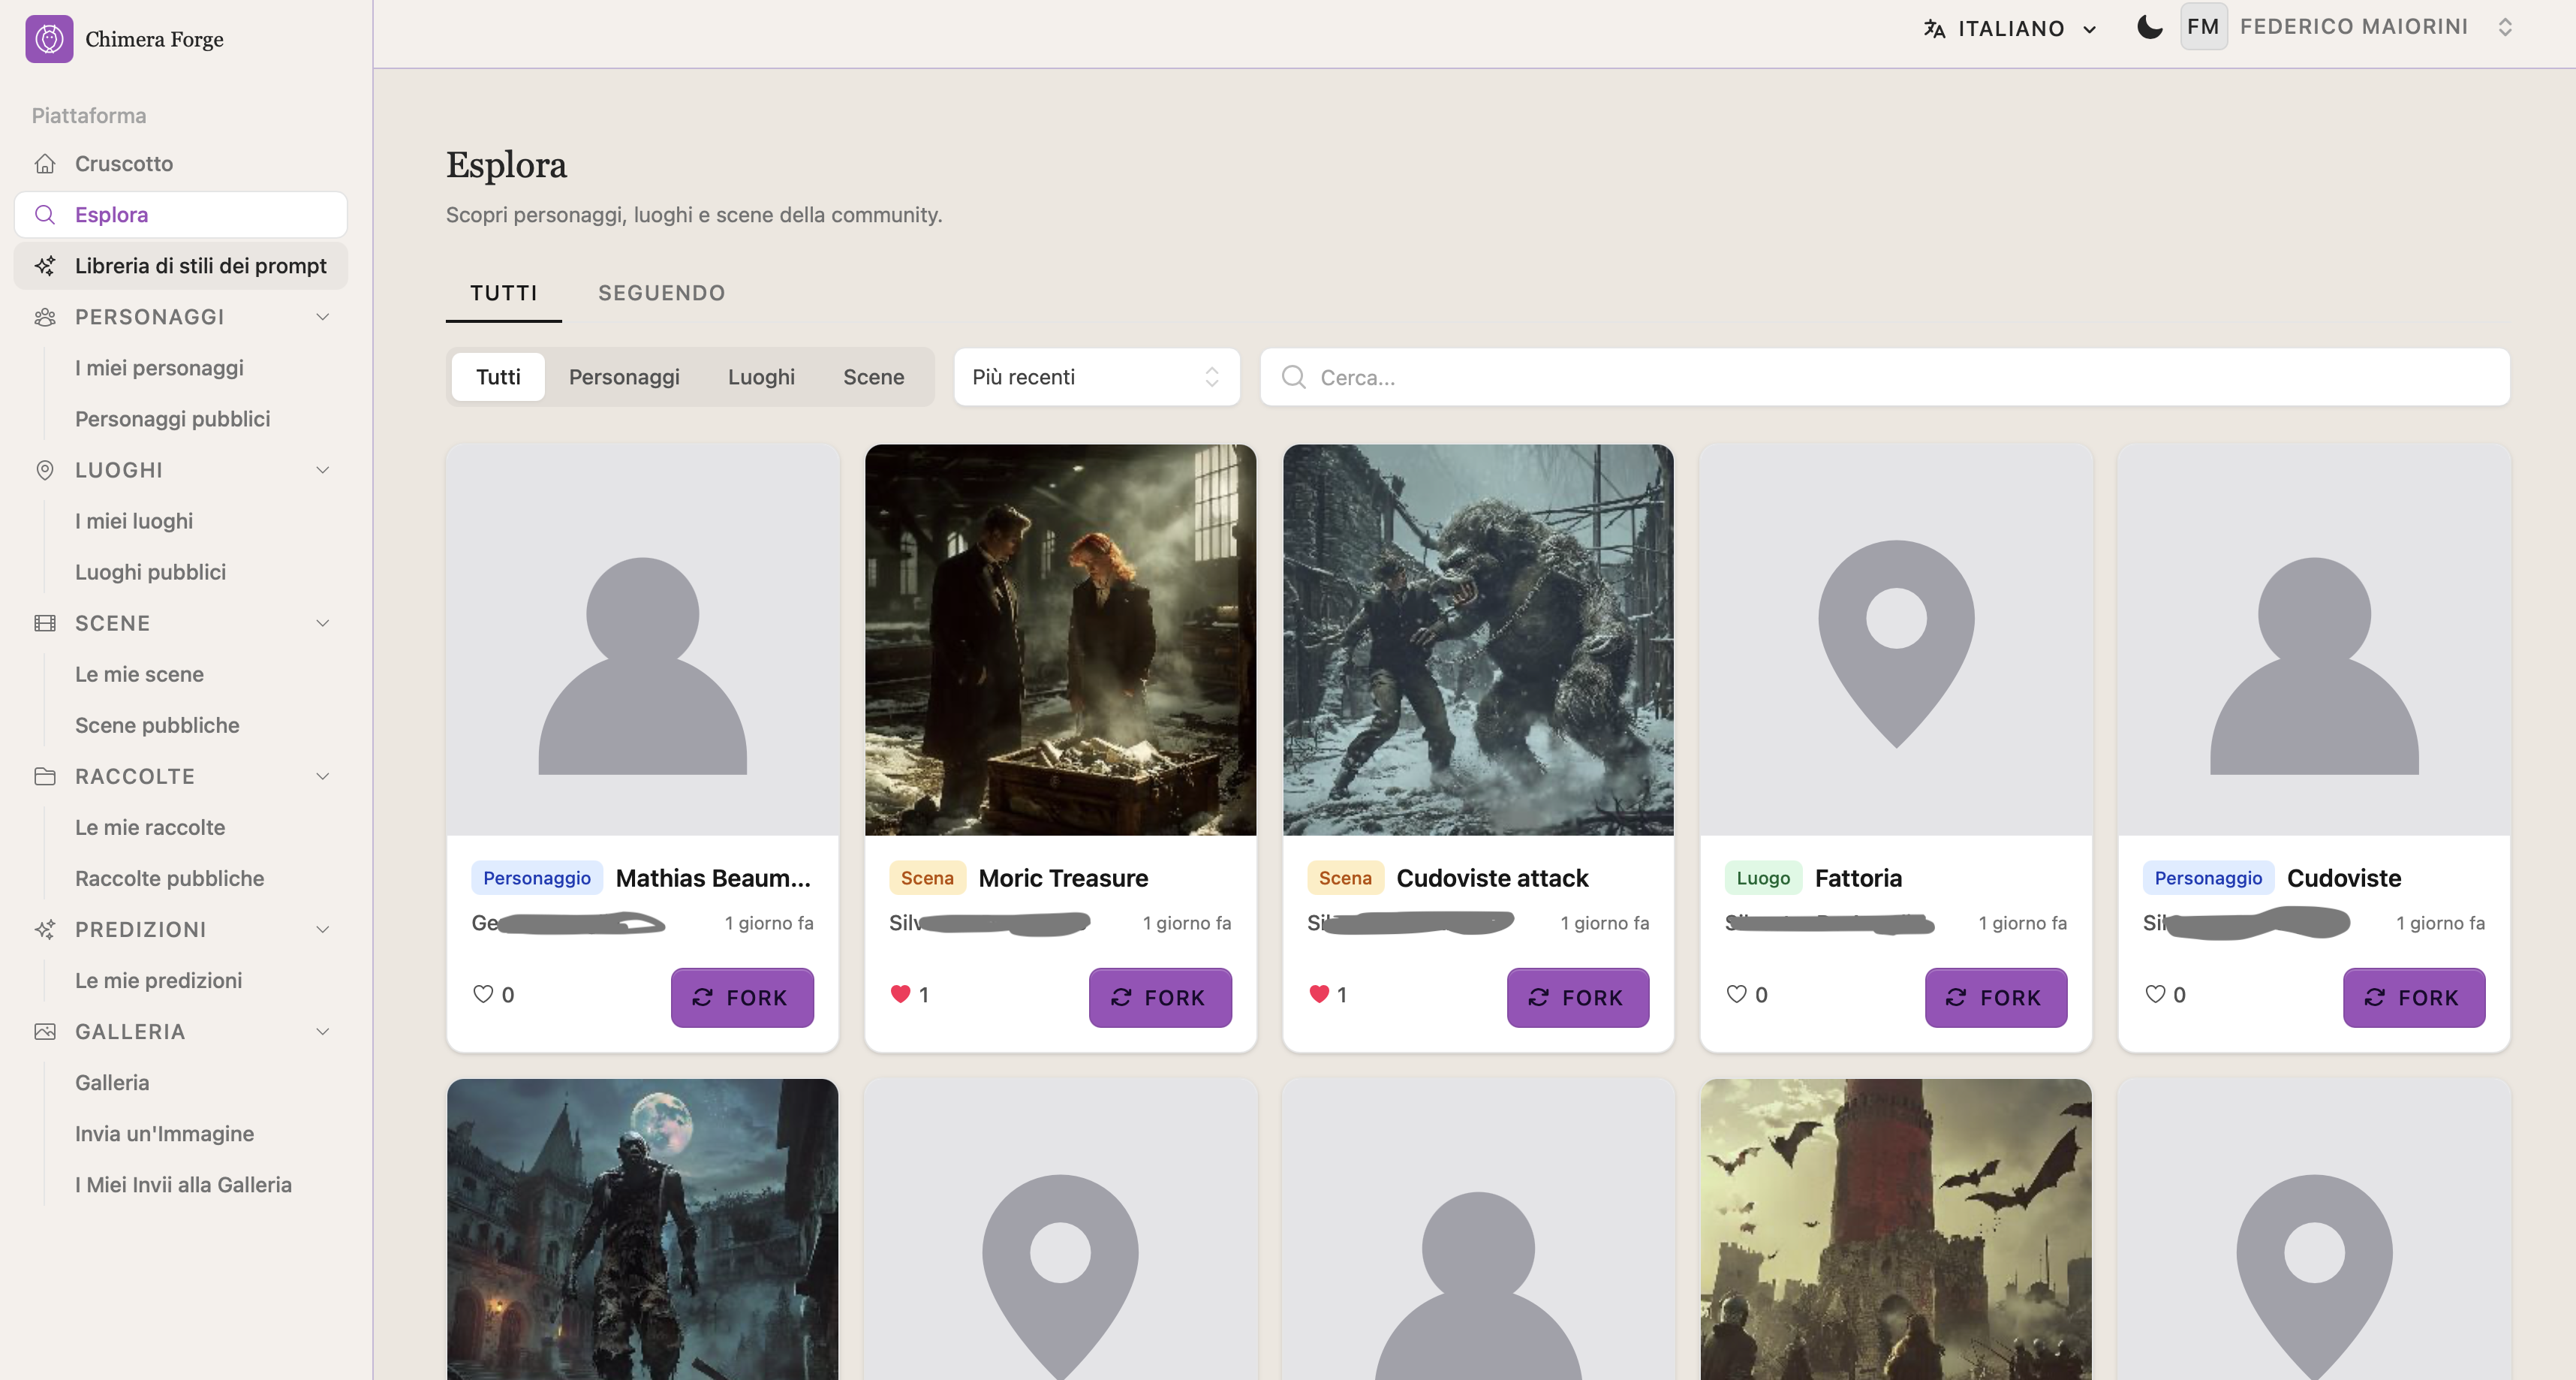Click the Personaggi group icon
This screenshot has width=2576, height=1380.
click(45, 316)
